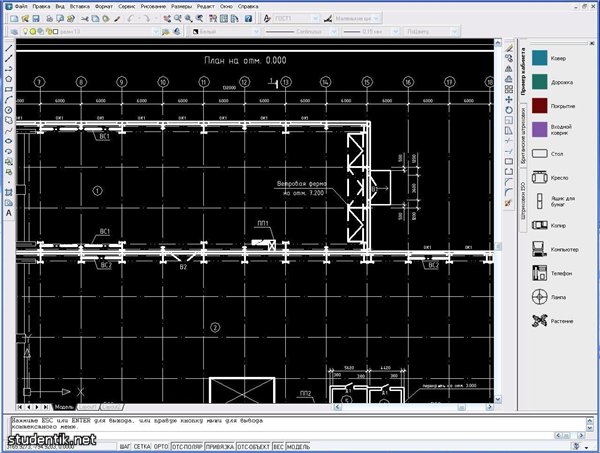The image size is (600, 453).
Task: Open the Формат menu
Action: (x=104, y=7)
